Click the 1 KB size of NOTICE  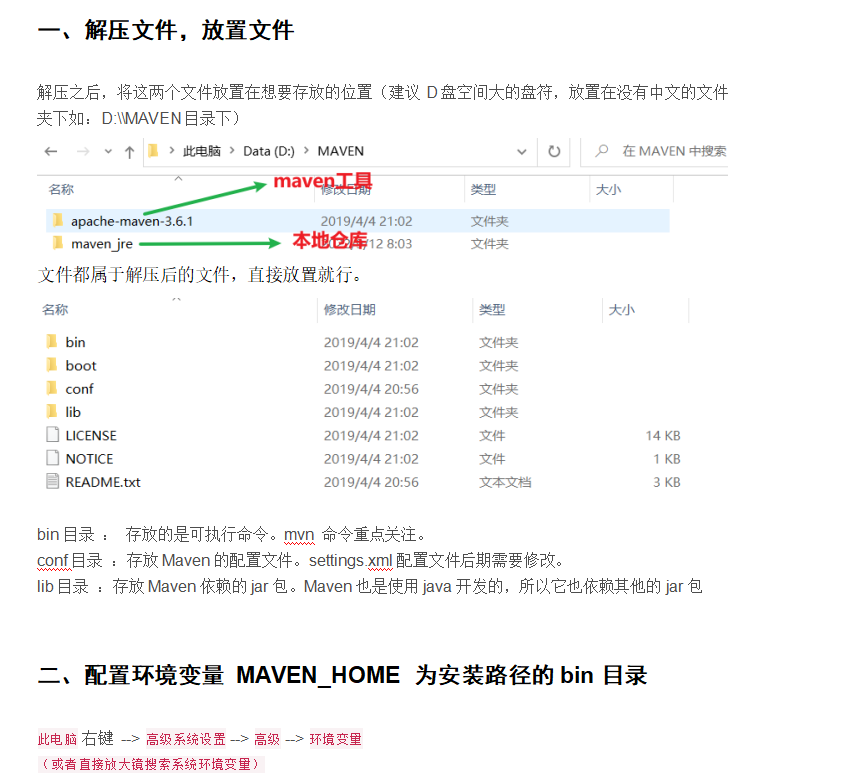[667, 459]
